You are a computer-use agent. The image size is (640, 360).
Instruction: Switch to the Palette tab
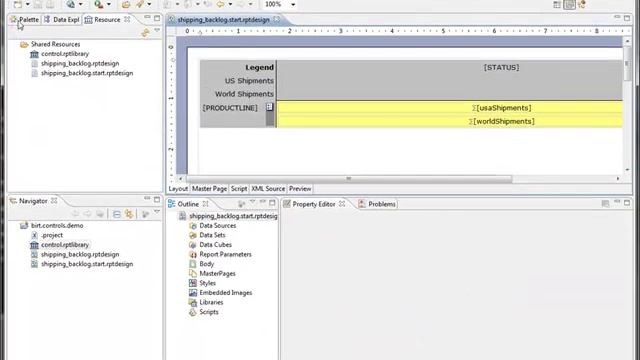pyautogui.click(x=24, y=20)
